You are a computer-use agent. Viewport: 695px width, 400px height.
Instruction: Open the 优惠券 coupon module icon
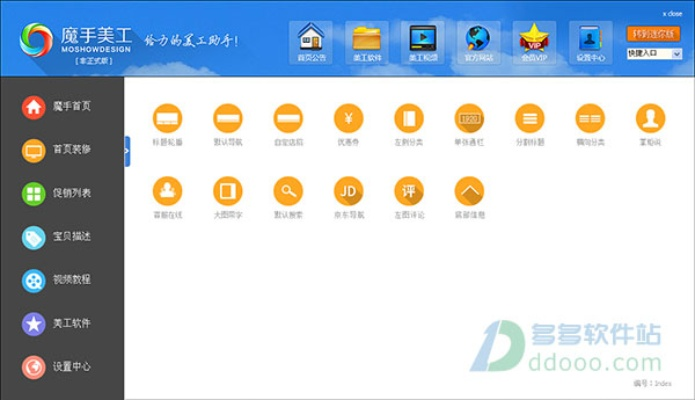pos(348,119)
